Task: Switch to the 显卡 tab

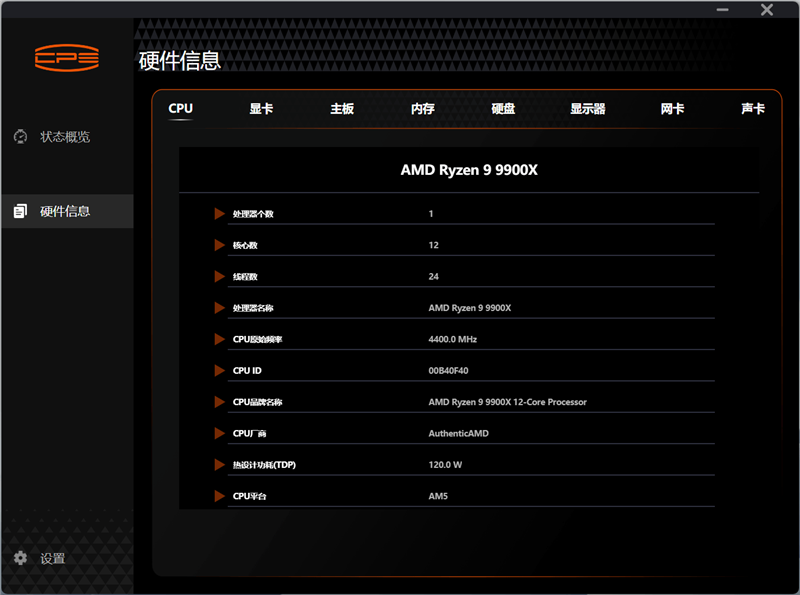Action: (x=261, y=109)
